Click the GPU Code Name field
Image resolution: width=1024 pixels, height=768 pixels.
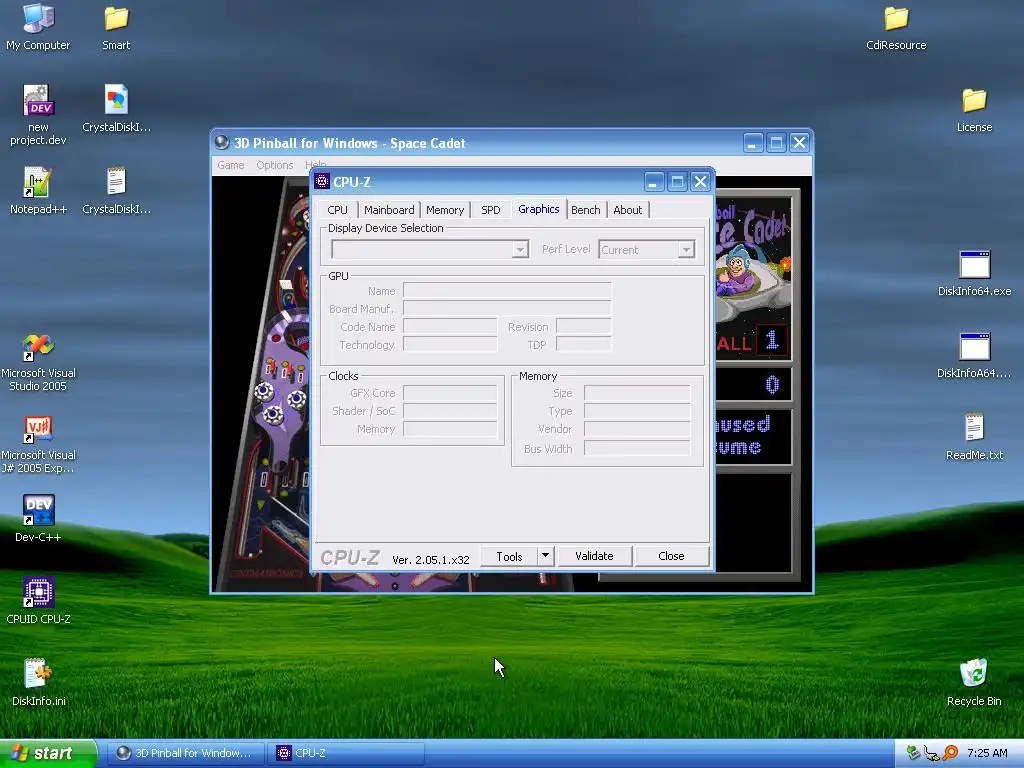(x=450, y=327)
